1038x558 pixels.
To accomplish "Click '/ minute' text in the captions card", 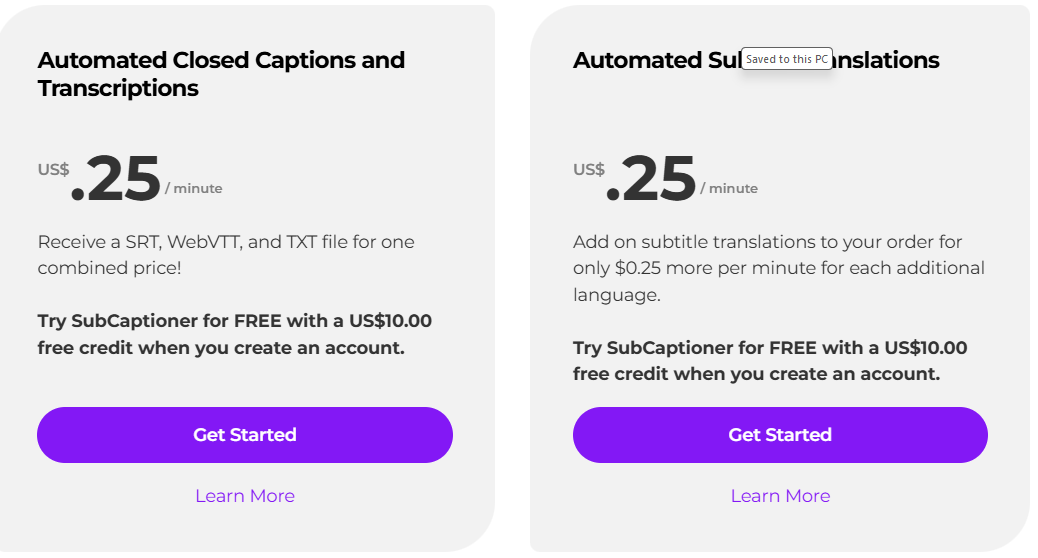I will pyautogui.click(x=194, y=188).
